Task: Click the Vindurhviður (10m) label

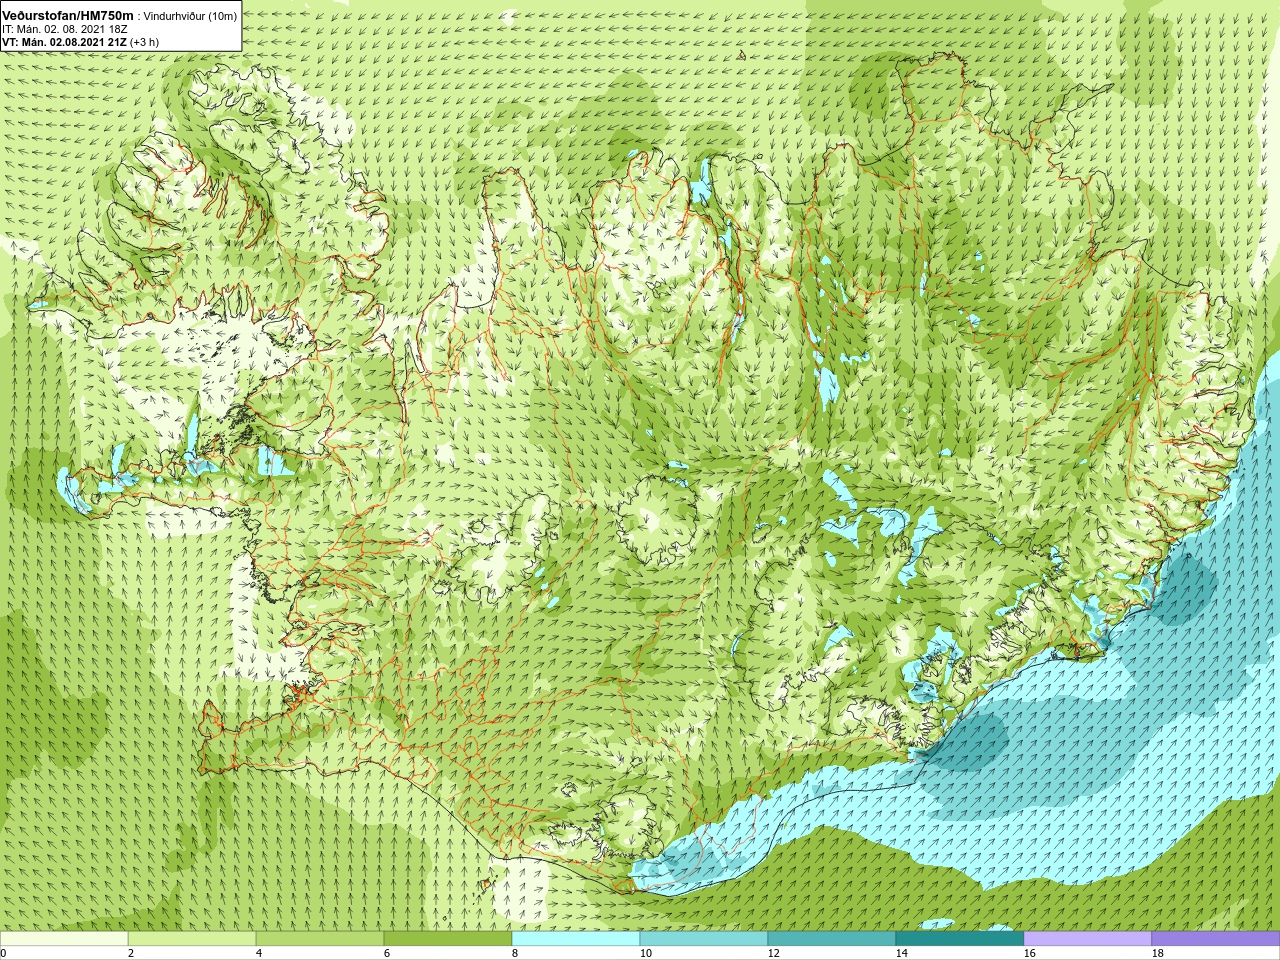Action: (191, 16)
